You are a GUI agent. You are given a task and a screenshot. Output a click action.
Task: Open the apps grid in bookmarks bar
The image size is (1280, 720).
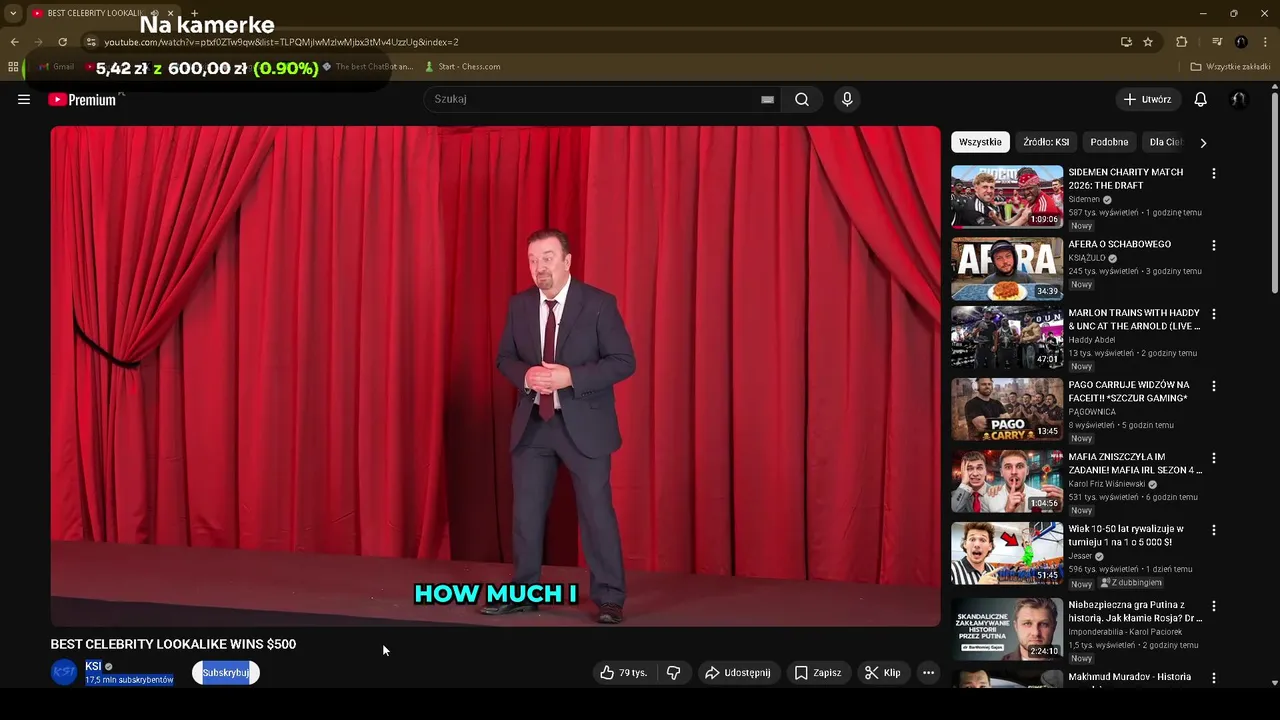pyautogui.click(x=13, y=67)
